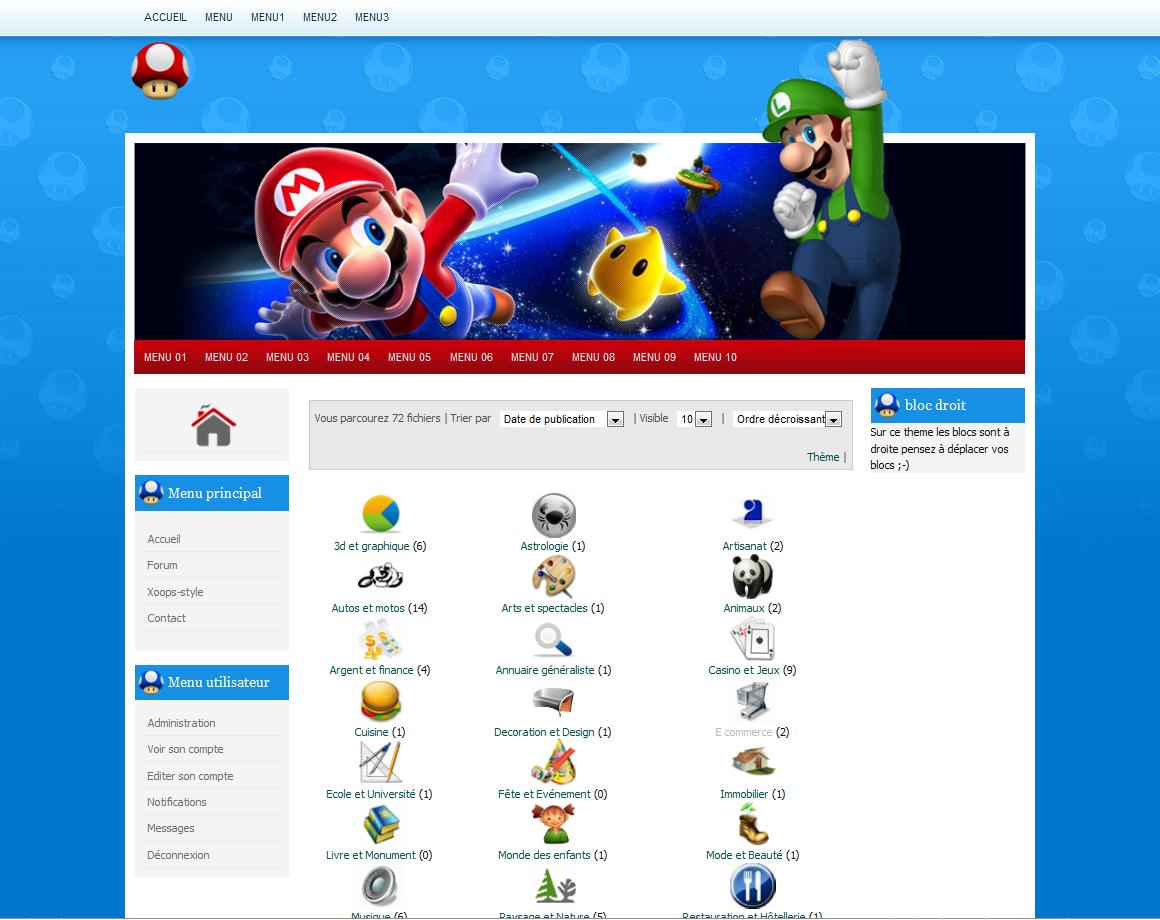Open the Restauration fork and knife icon

(x=752, y=886)
